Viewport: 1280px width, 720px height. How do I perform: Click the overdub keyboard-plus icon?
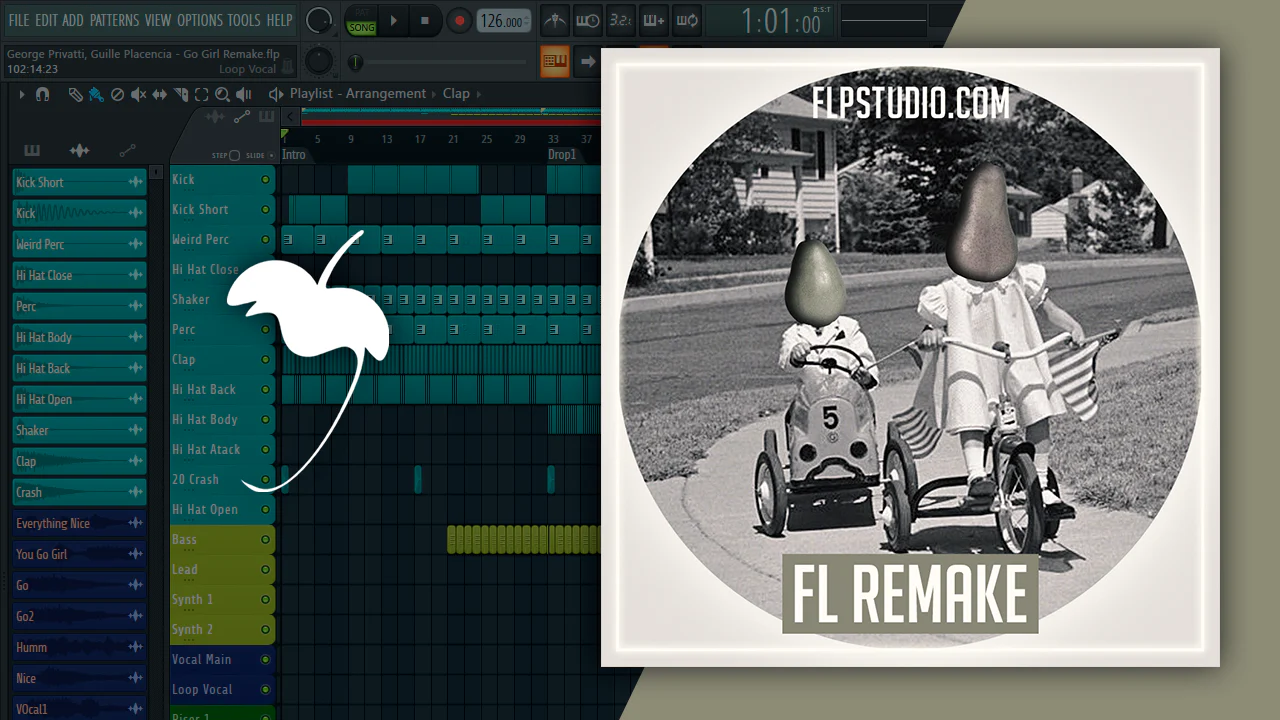653,20
